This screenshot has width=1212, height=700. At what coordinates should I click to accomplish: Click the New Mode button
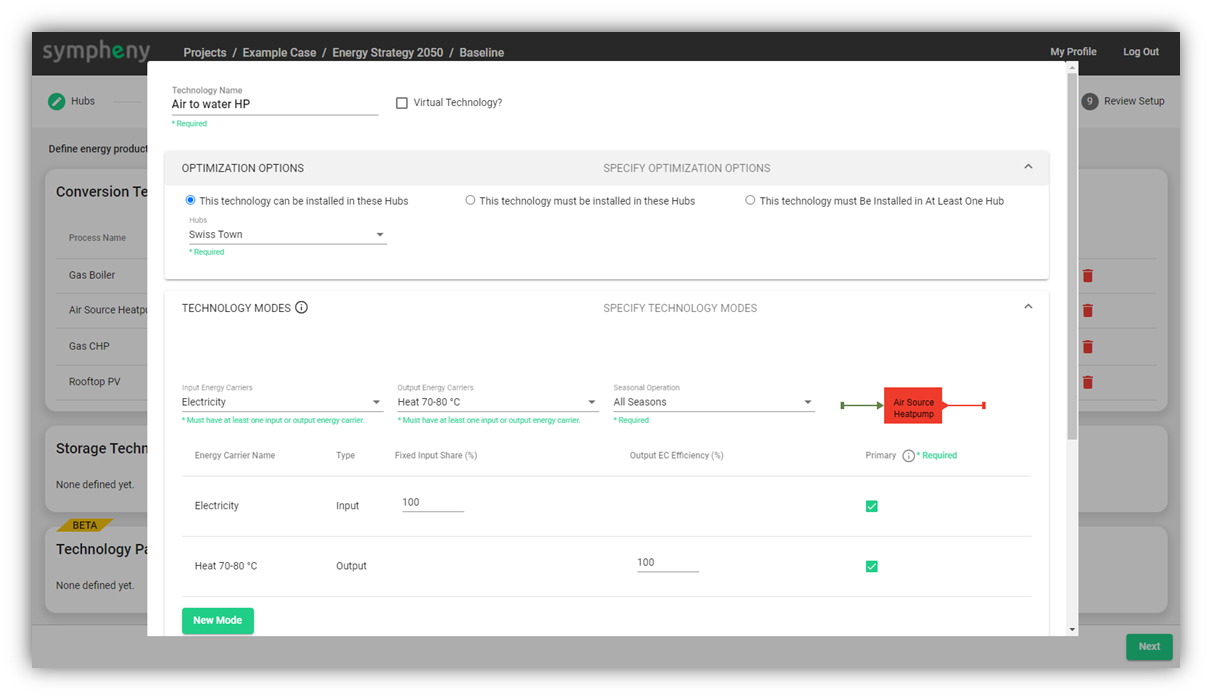tap(218, 621)
